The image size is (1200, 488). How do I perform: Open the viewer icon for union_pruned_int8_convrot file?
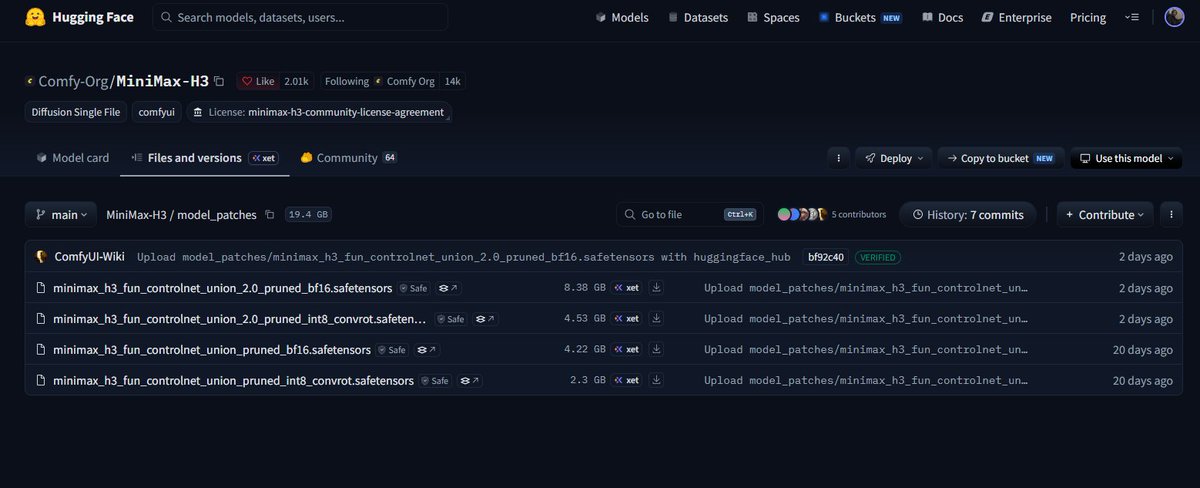pos(470,381)
